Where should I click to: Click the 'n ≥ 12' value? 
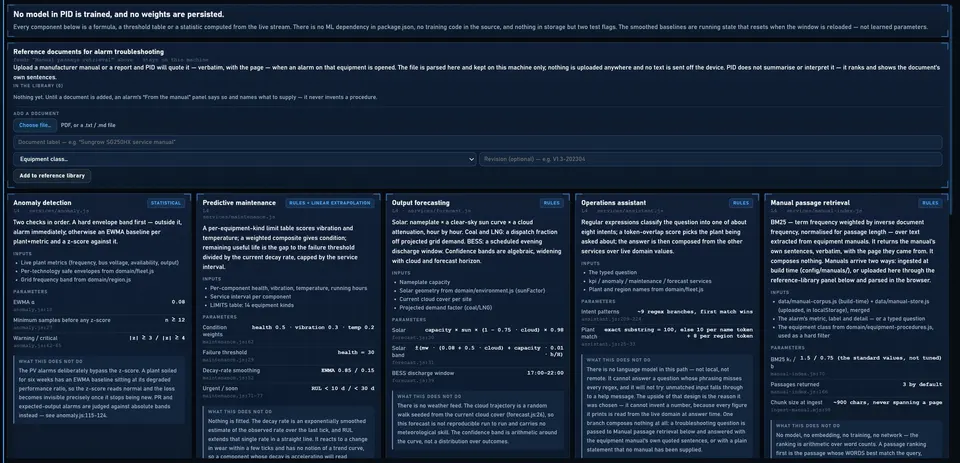(x=174, y=320)
